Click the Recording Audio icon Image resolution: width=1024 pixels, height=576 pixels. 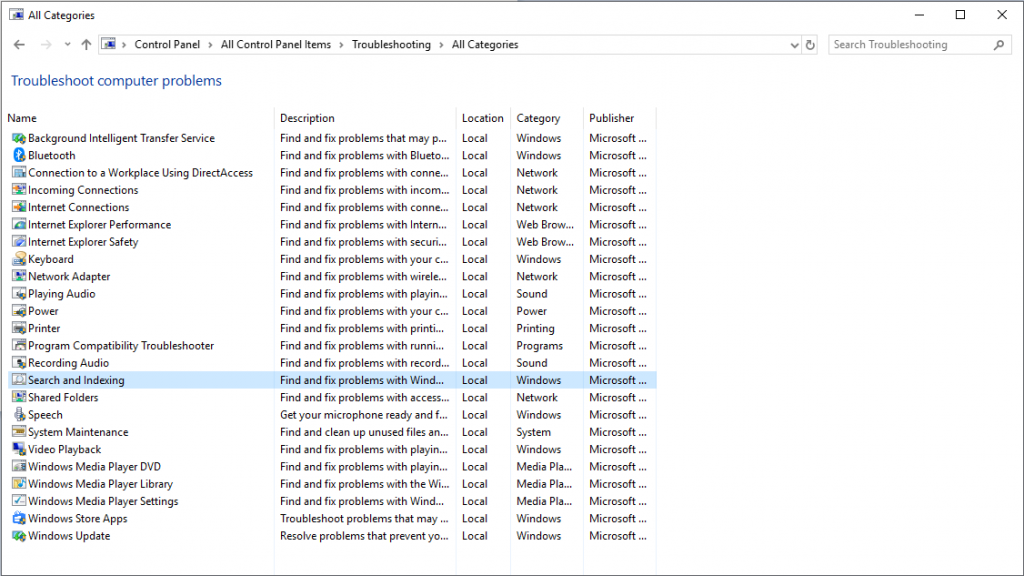click(19, 363)
